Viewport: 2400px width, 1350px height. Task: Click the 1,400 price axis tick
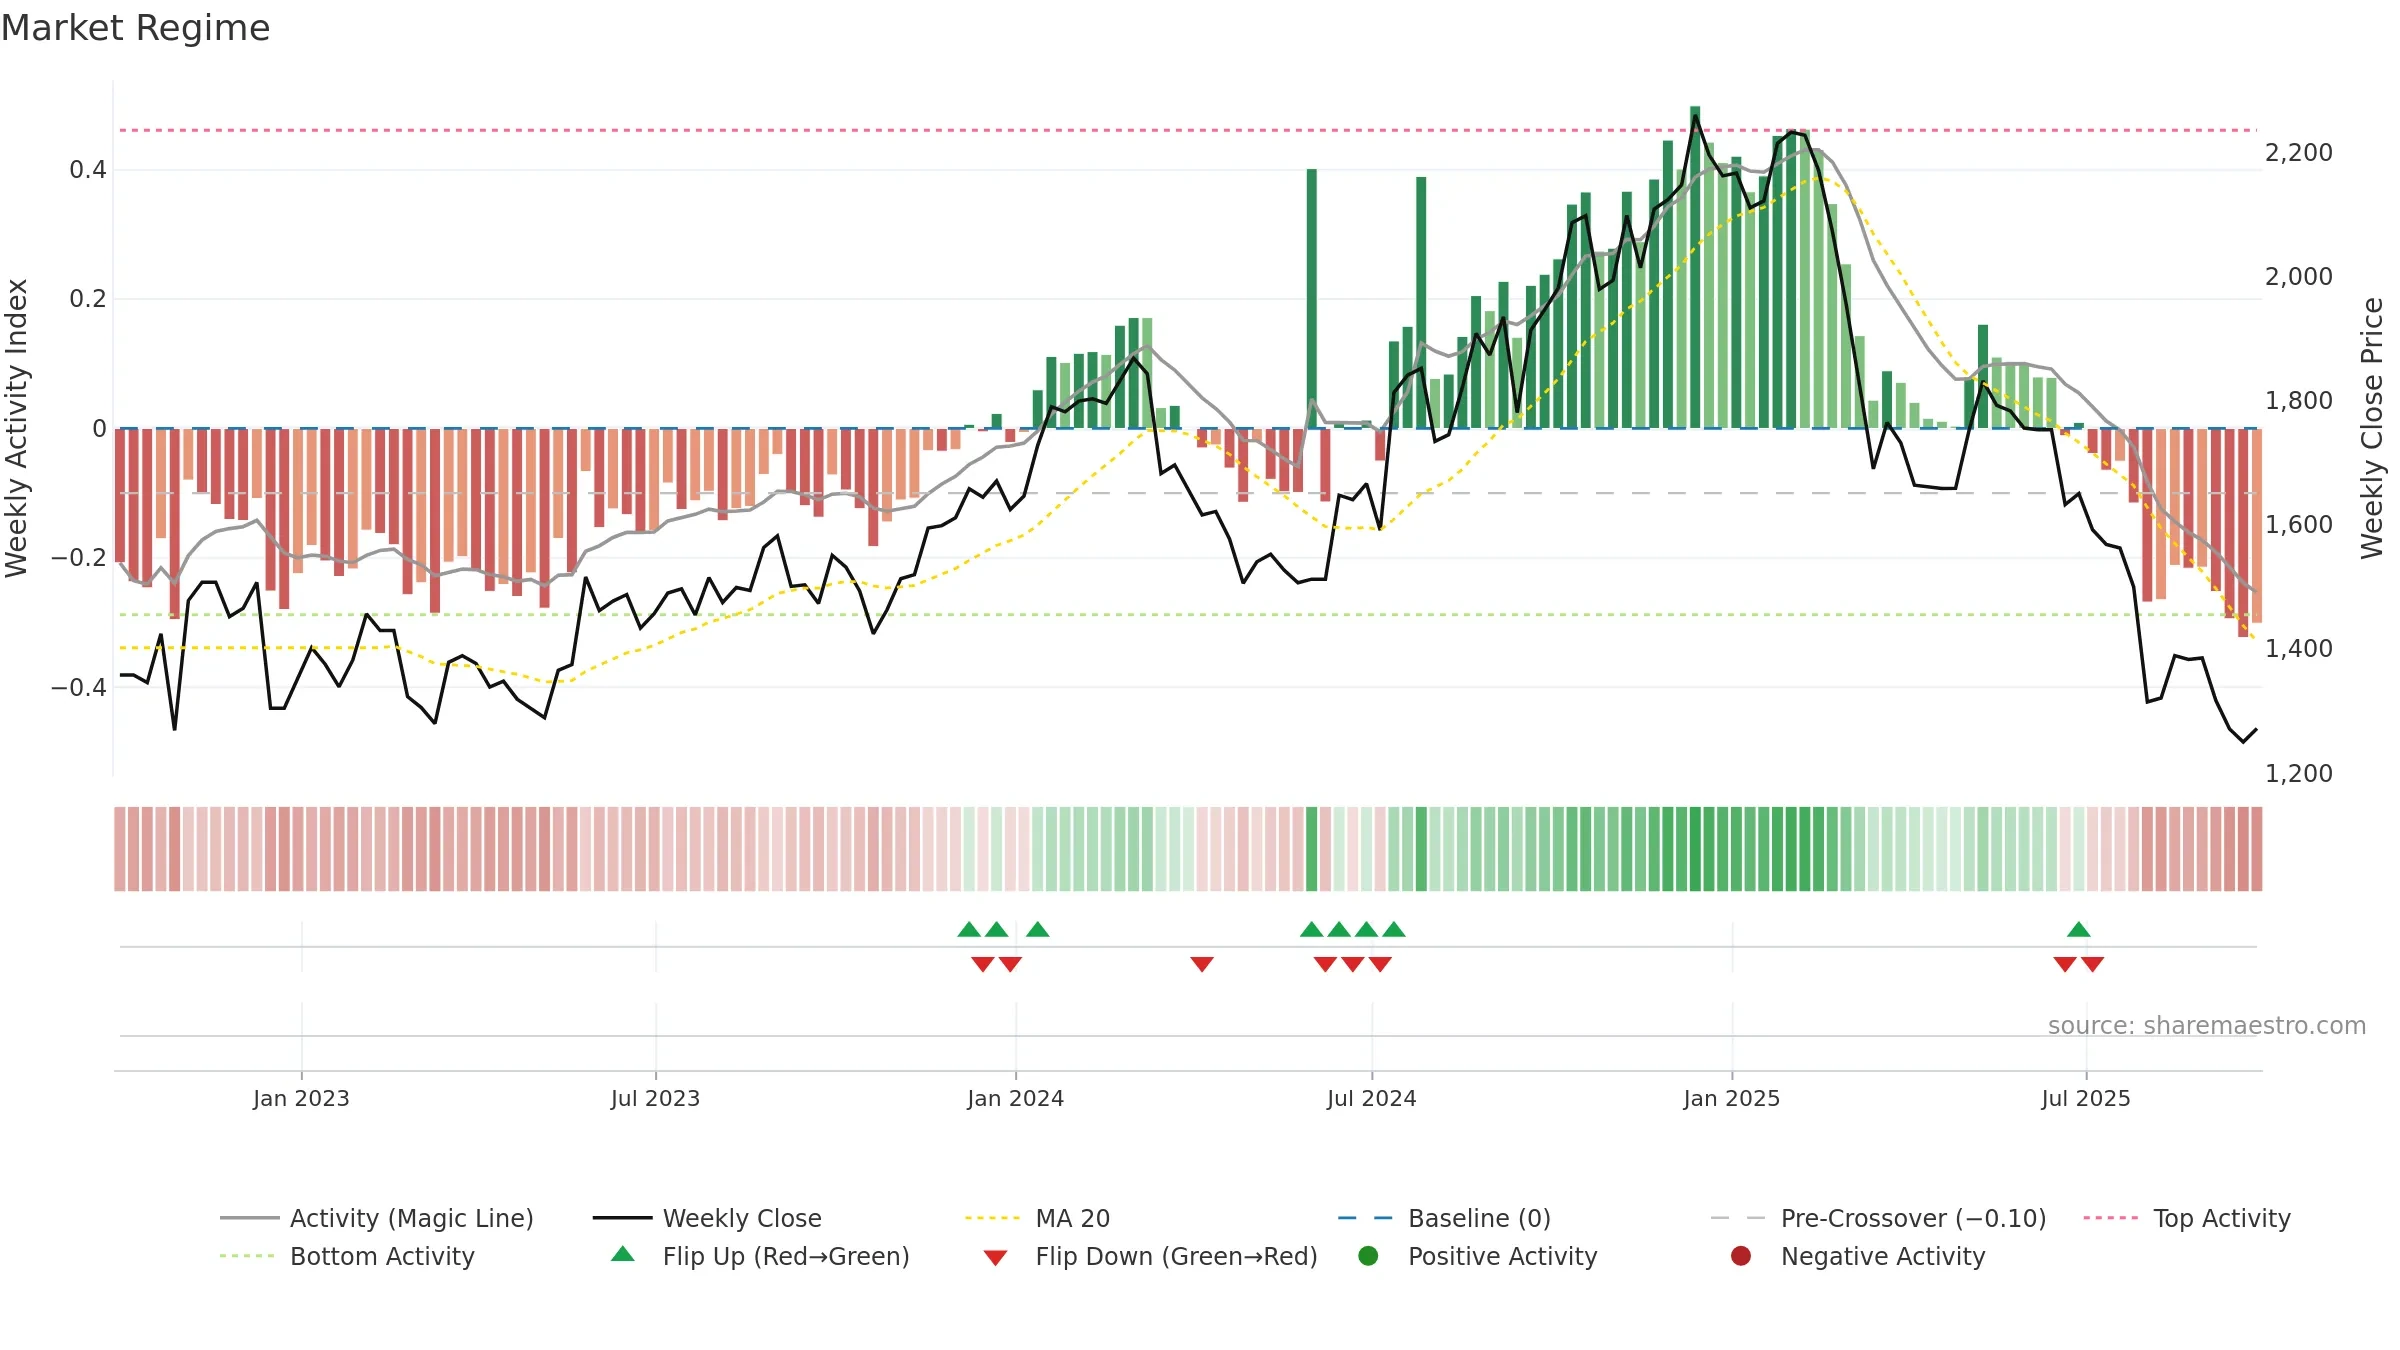pos(2298,648)
